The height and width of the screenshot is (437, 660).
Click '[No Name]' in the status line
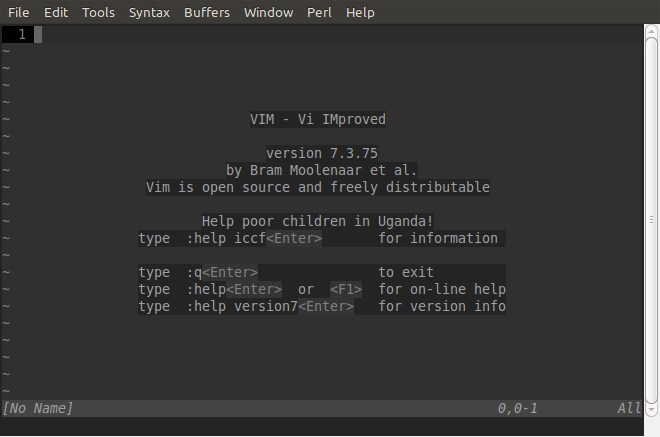coord(38,408)
